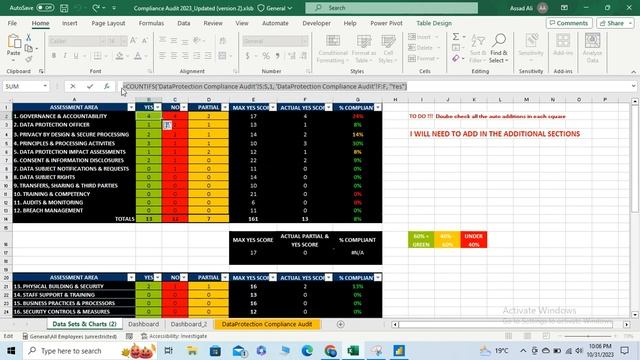This screenshot has height=360, width=640.
Task: Open Format as Table gallery
Action: pos(364,49)
